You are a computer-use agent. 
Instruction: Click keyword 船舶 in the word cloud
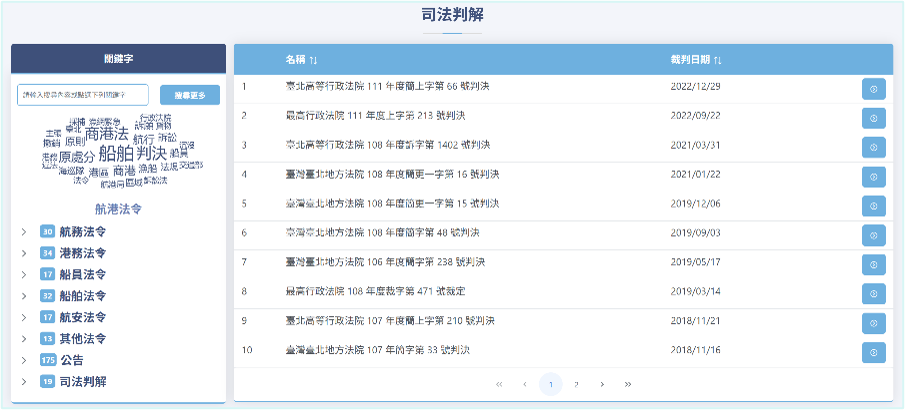coord(116,154)
